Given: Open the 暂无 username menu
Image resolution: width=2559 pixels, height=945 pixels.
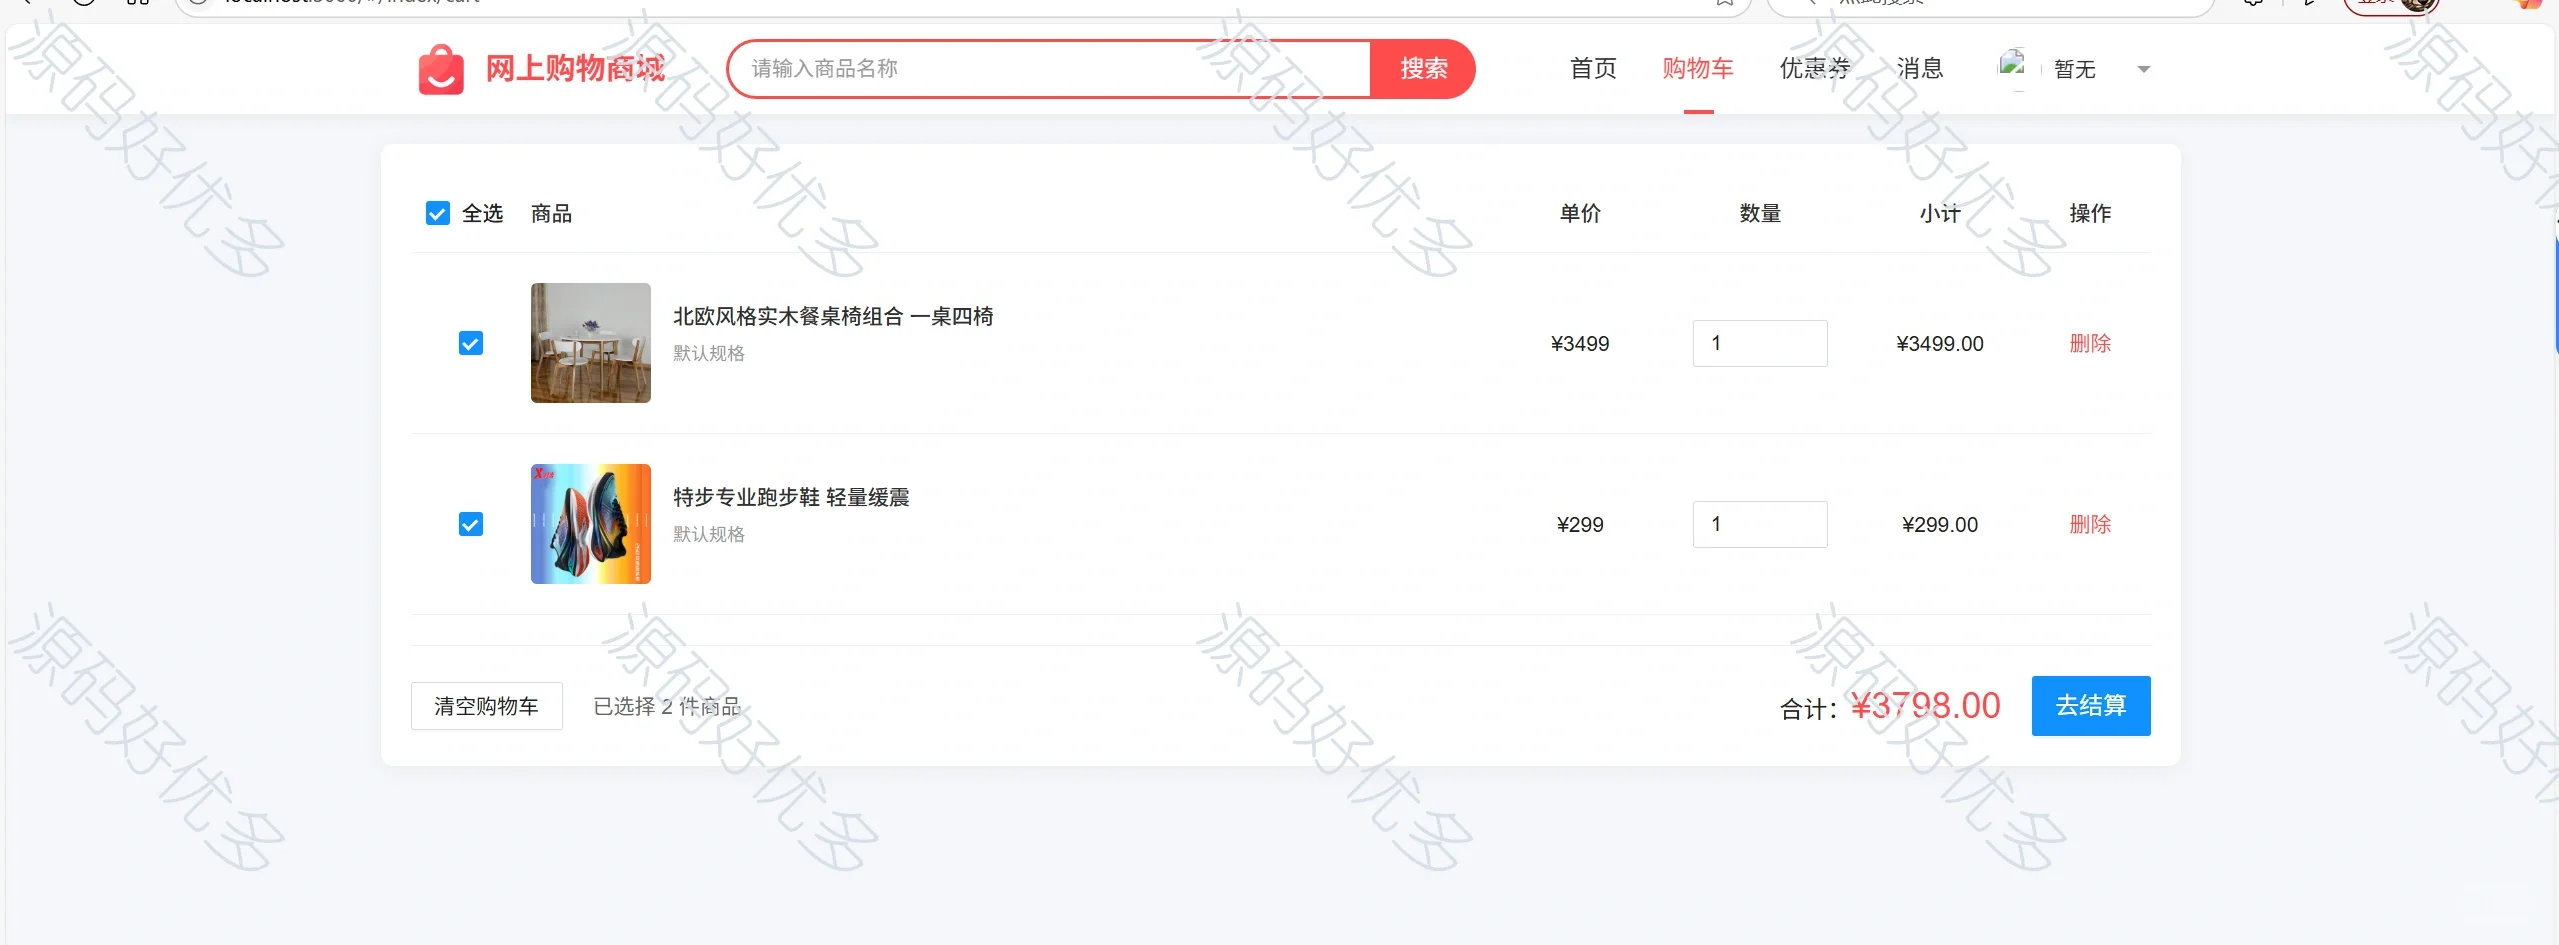Looking at the screenshot, I should tap(2075, 69).
